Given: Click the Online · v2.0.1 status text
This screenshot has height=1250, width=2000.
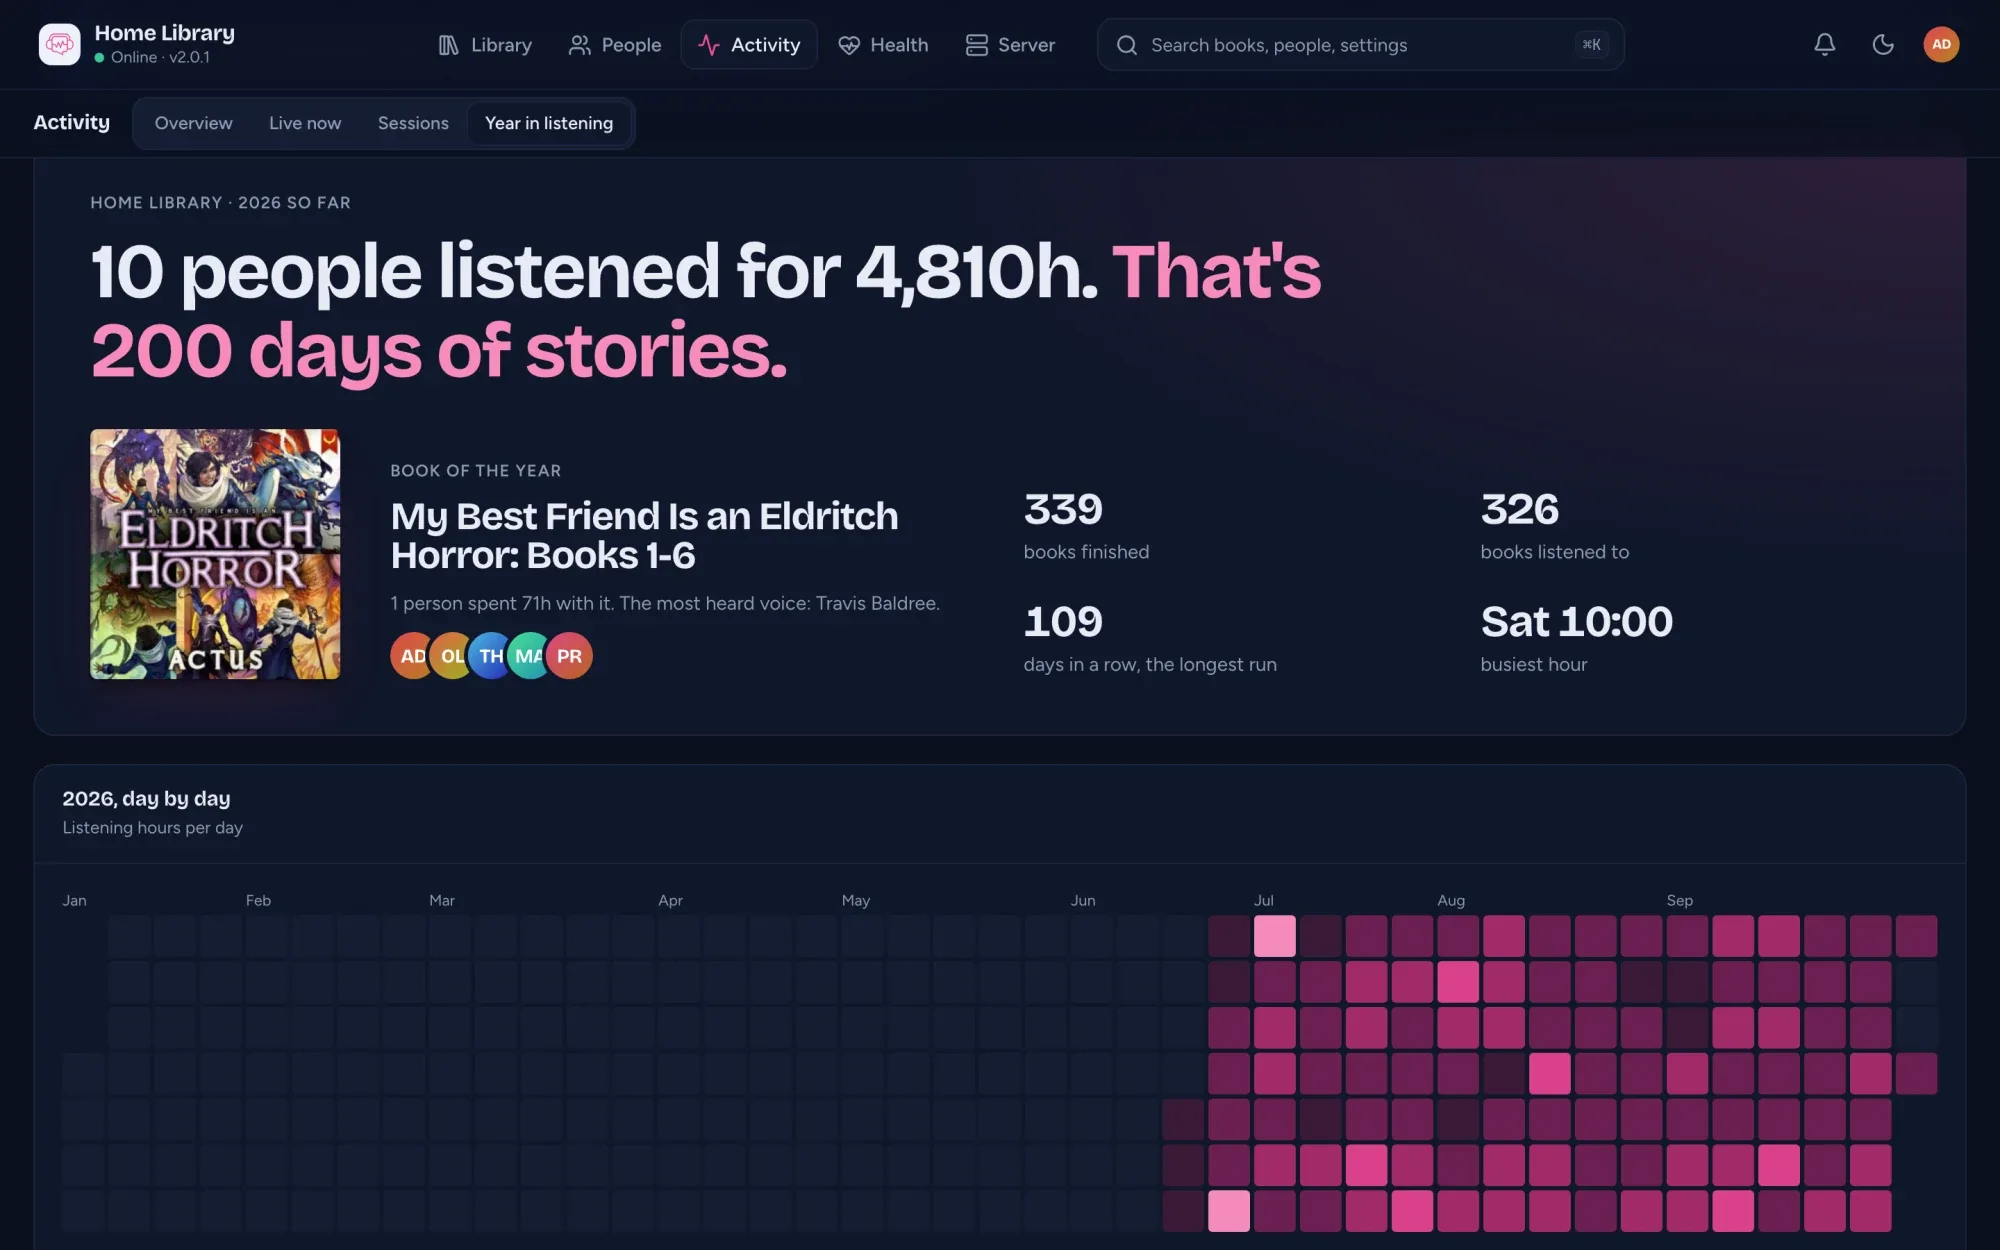Looking at the screenshot, I should (160, 57).
